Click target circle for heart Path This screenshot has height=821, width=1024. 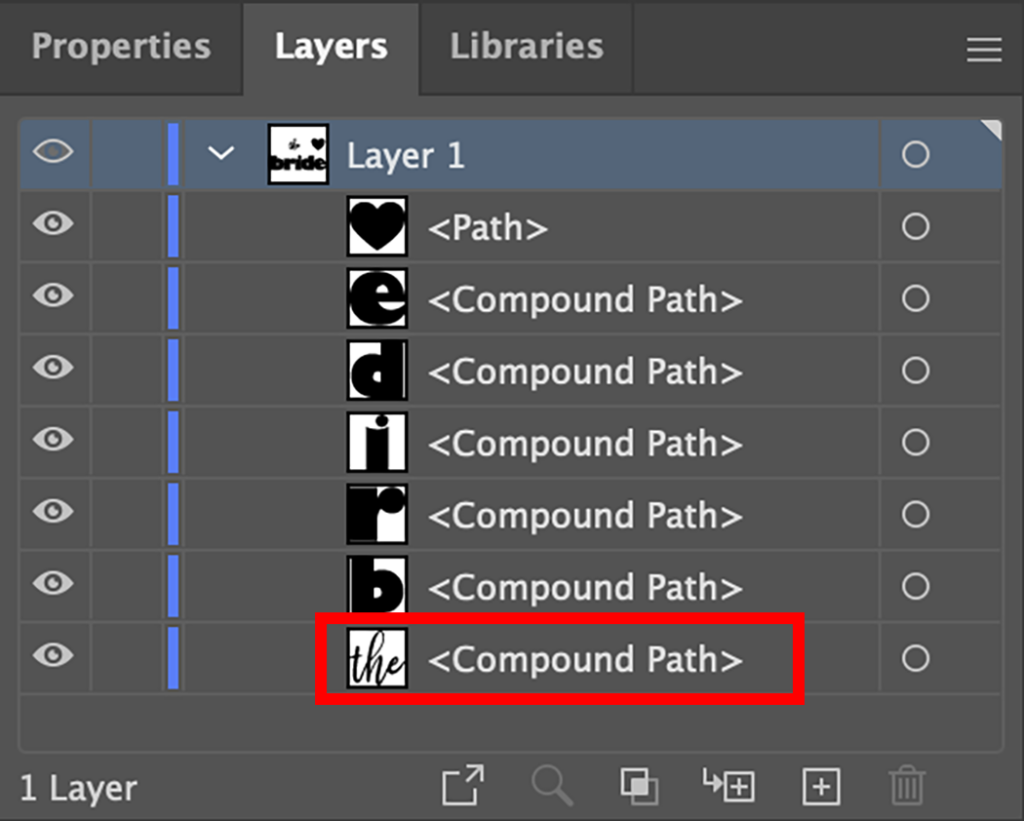click(x=915, y=227)
